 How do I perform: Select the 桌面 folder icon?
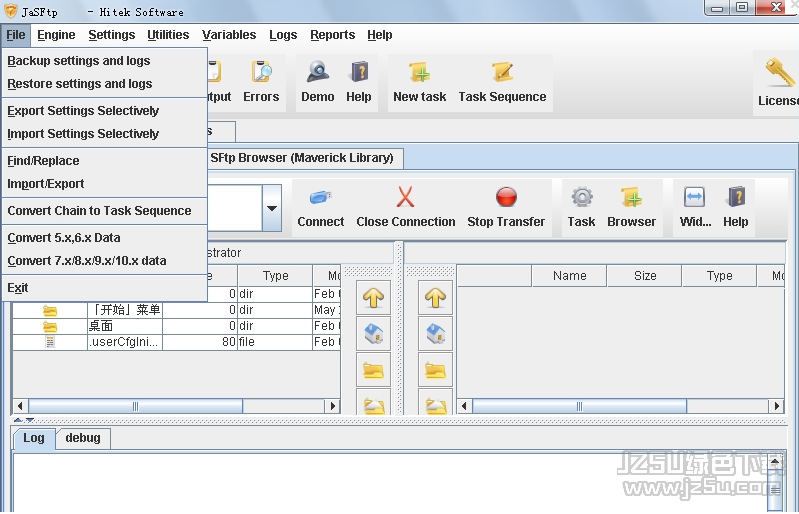coord(50,326)
